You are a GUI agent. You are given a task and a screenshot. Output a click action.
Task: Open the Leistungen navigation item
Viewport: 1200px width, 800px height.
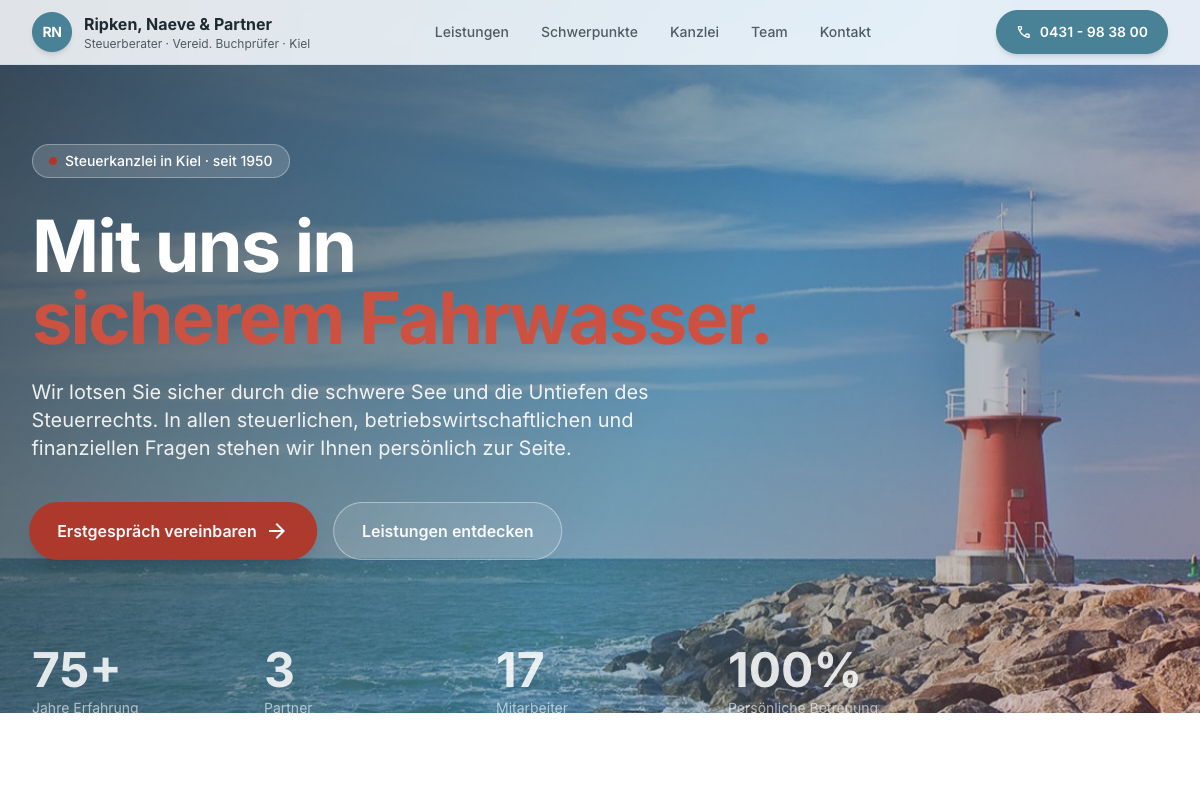coord(471,32)
